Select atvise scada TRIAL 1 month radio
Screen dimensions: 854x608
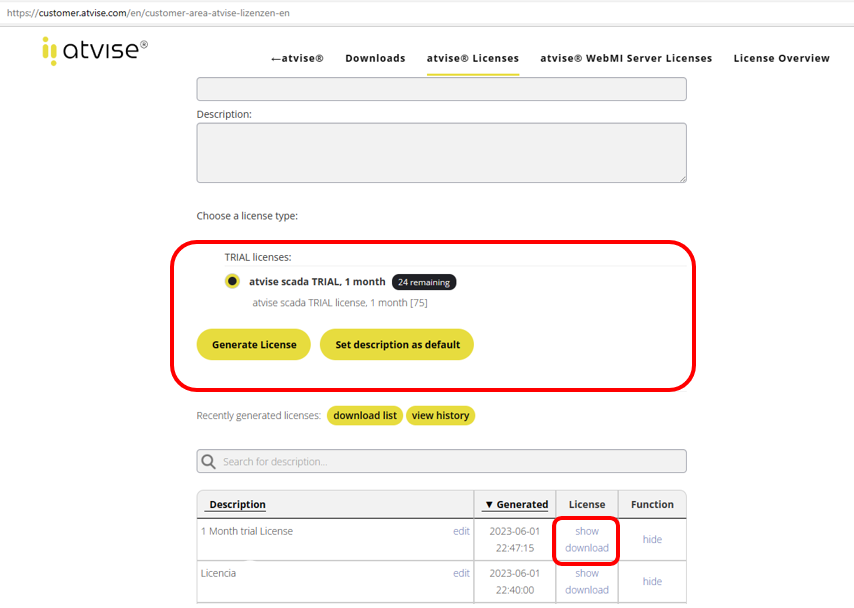click(233, 281)
